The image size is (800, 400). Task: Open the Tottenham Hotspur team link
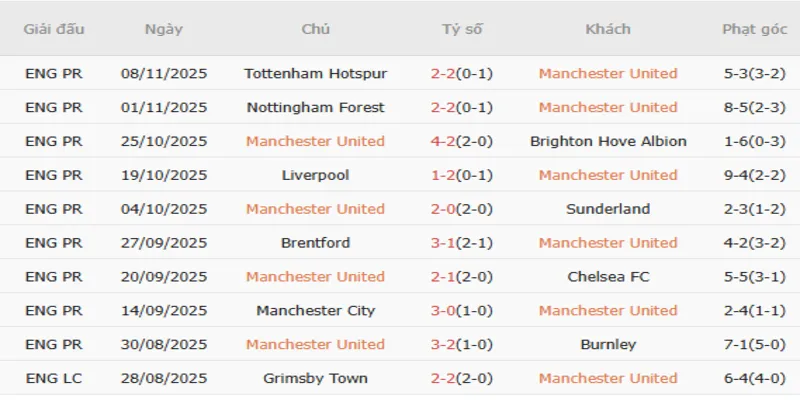pos(315,73)
